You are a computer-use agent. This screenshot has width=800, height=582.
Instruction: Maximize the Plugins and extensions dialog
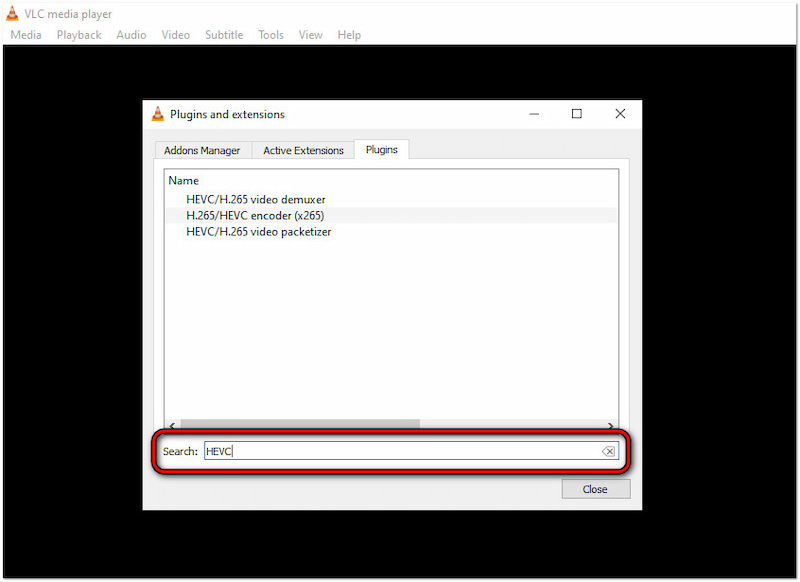[x=577, y=114]
